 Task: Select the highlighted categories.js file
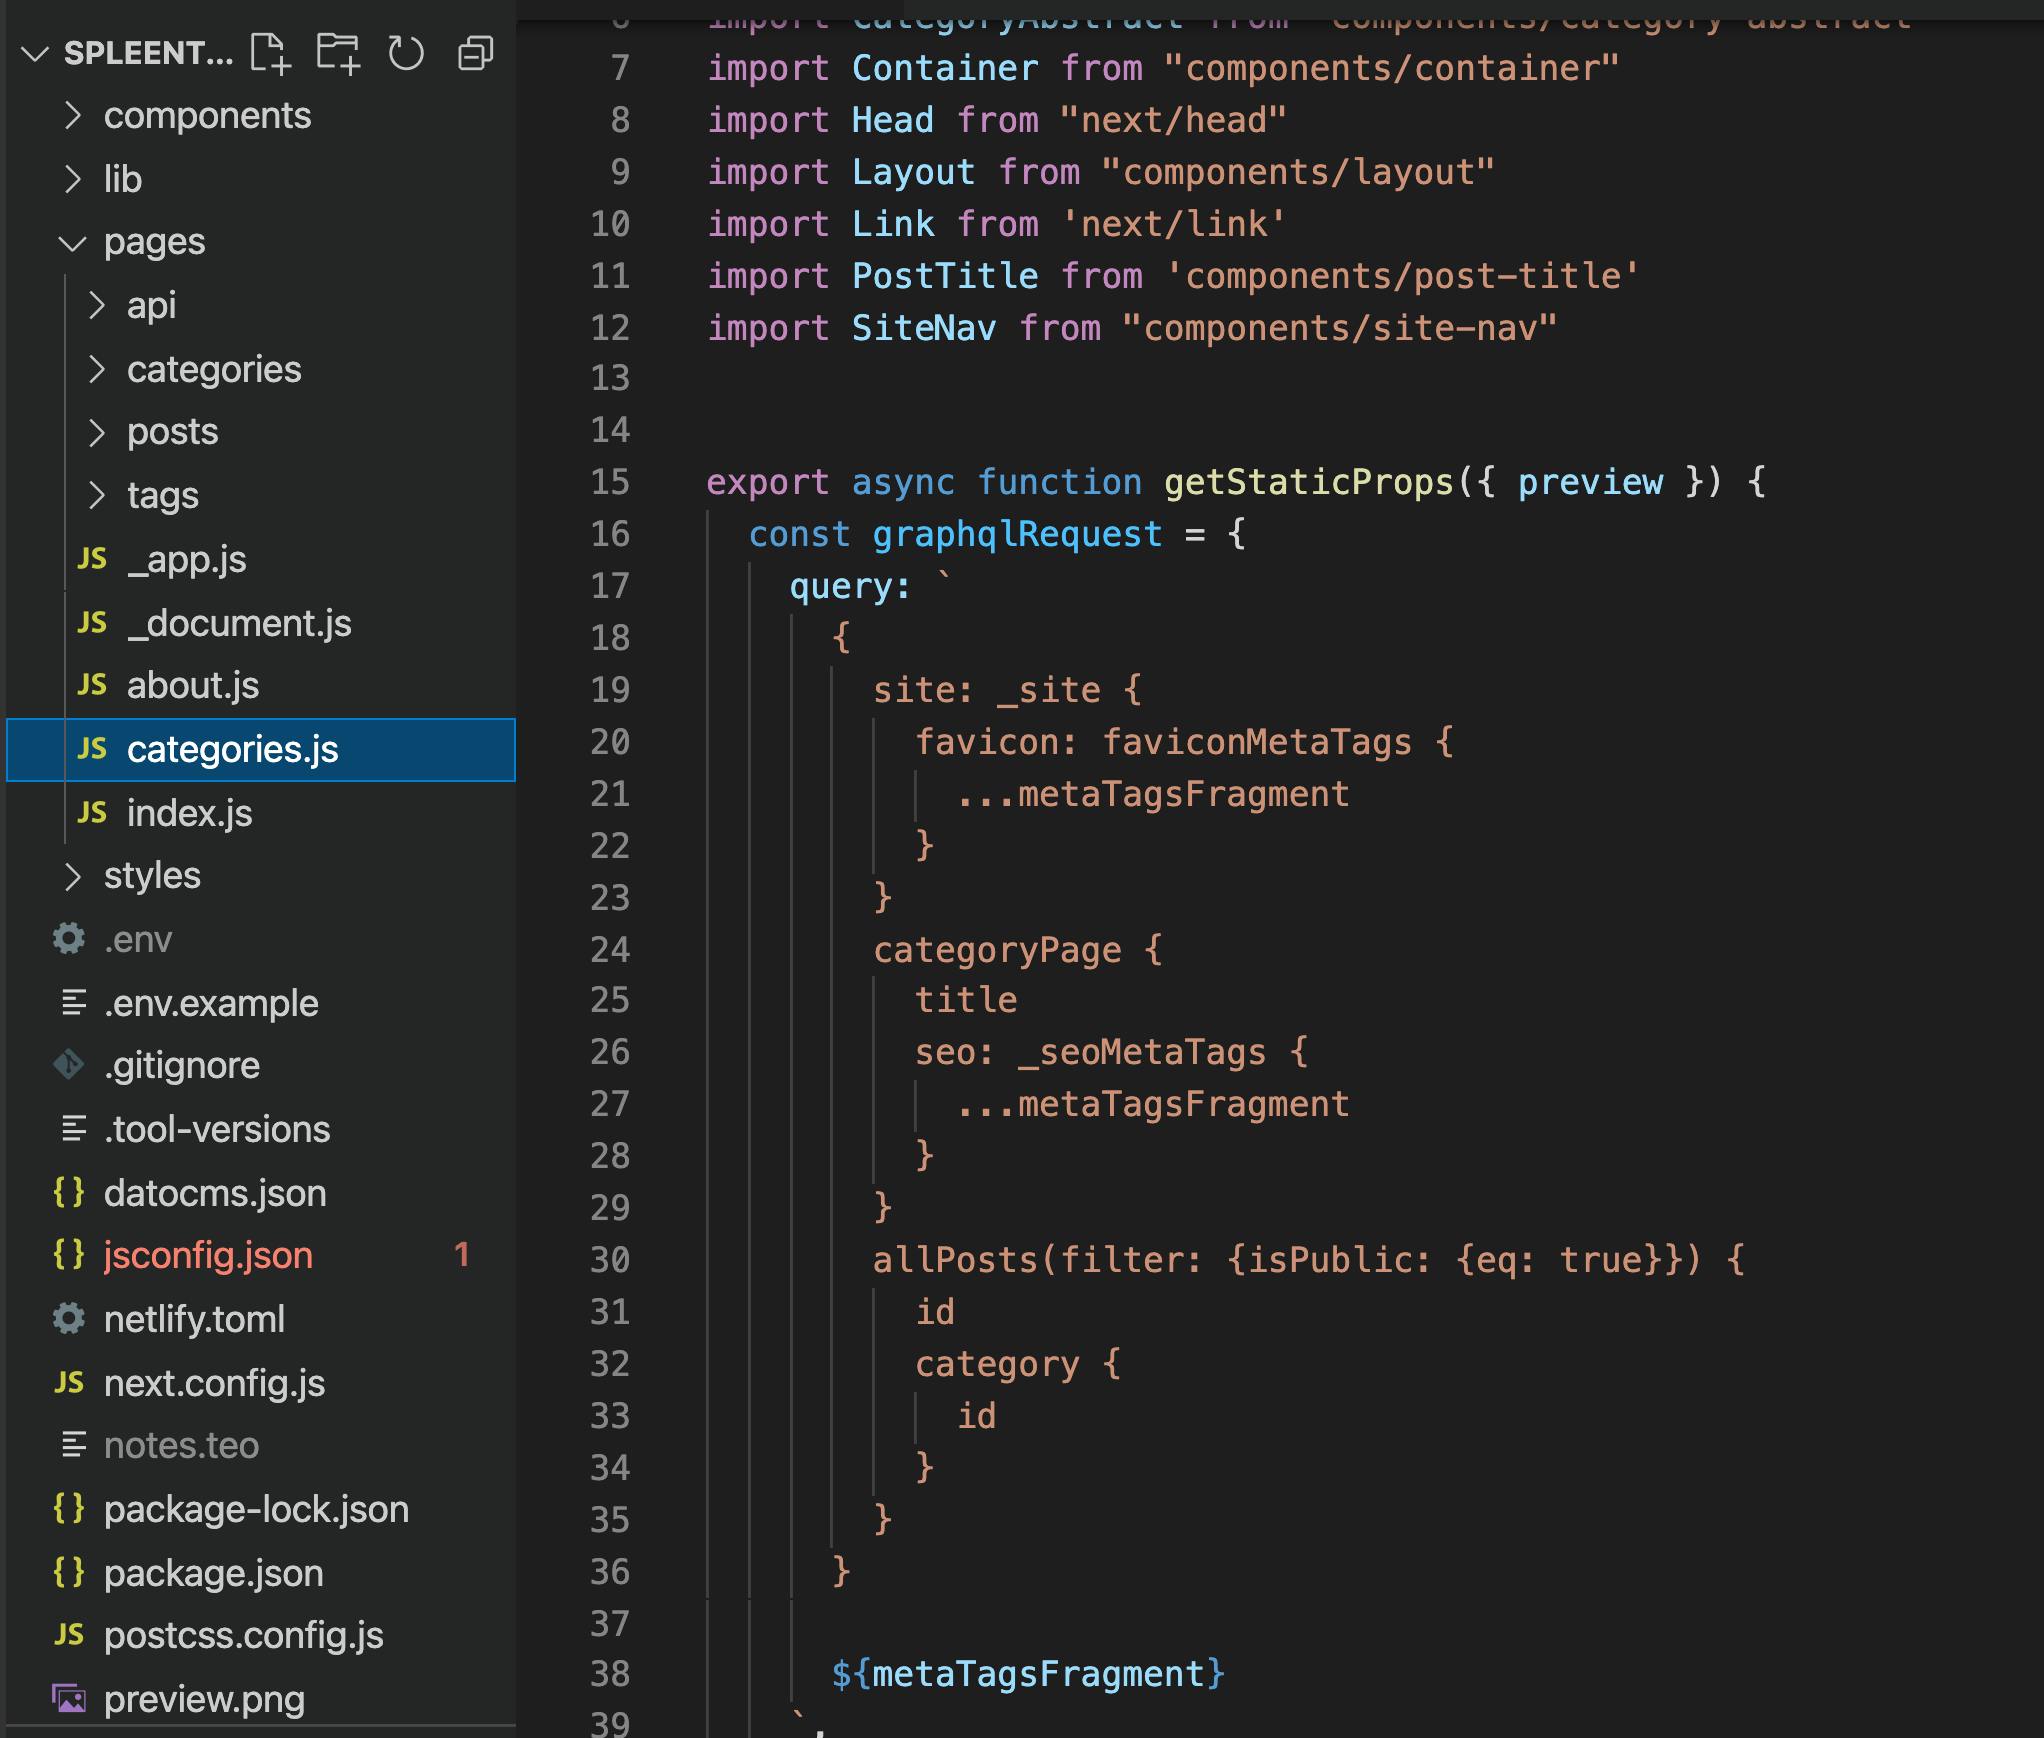tap(232, 749)
